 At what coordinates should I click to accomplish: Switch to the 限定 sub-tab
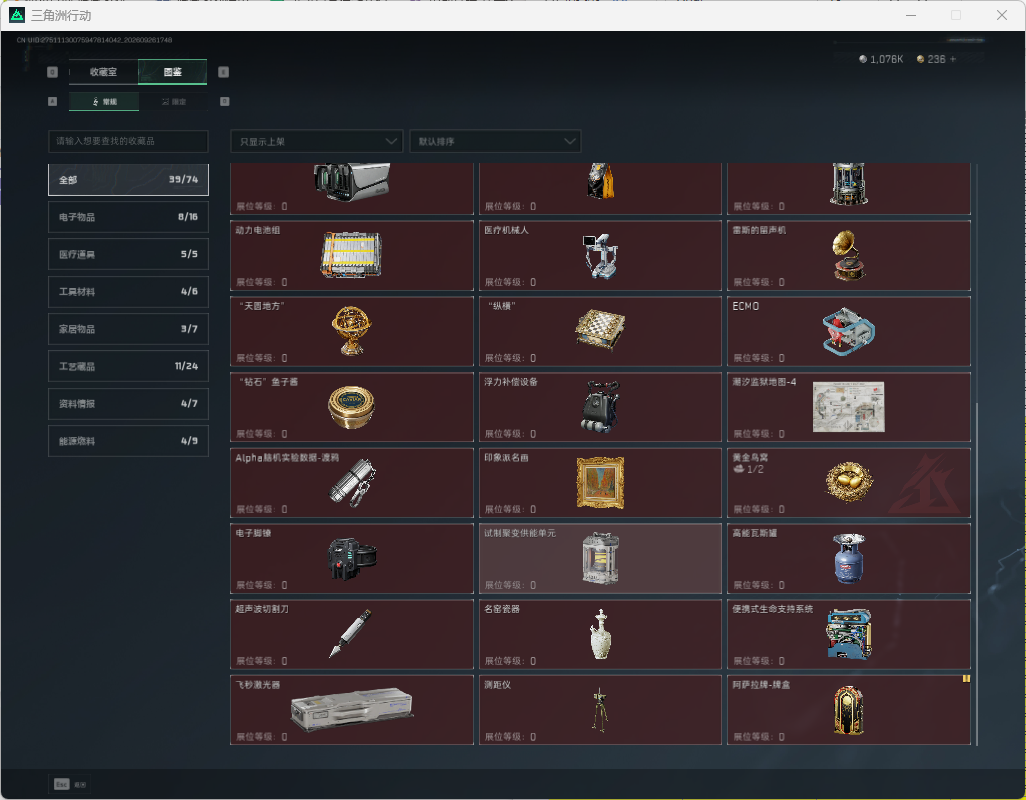(x=173, y=101)
